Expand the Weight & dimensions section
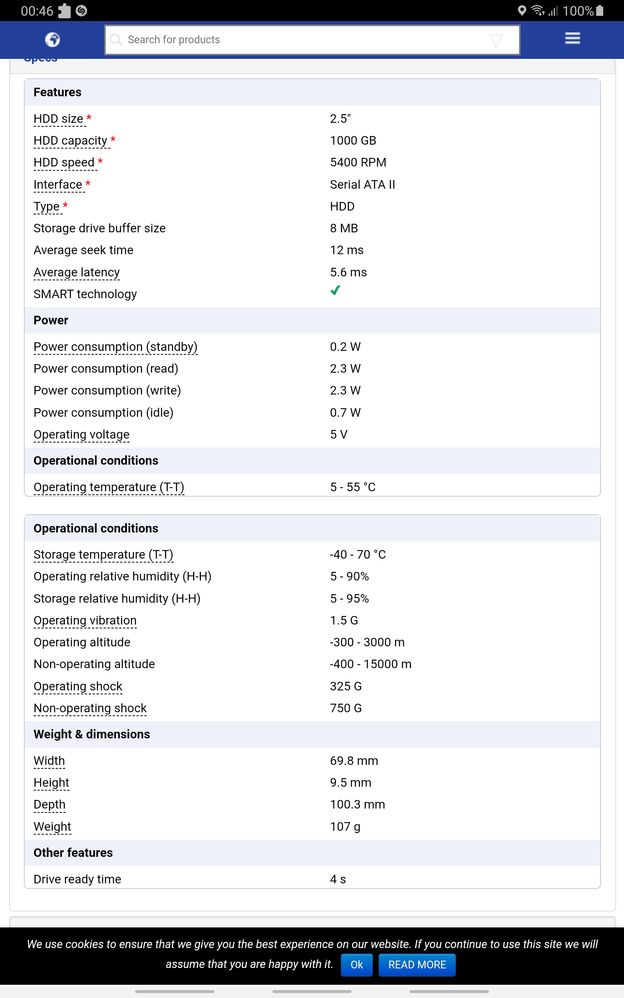Image resolution: width=624 pixels, height=998 pixels. [x=92, y=734]
